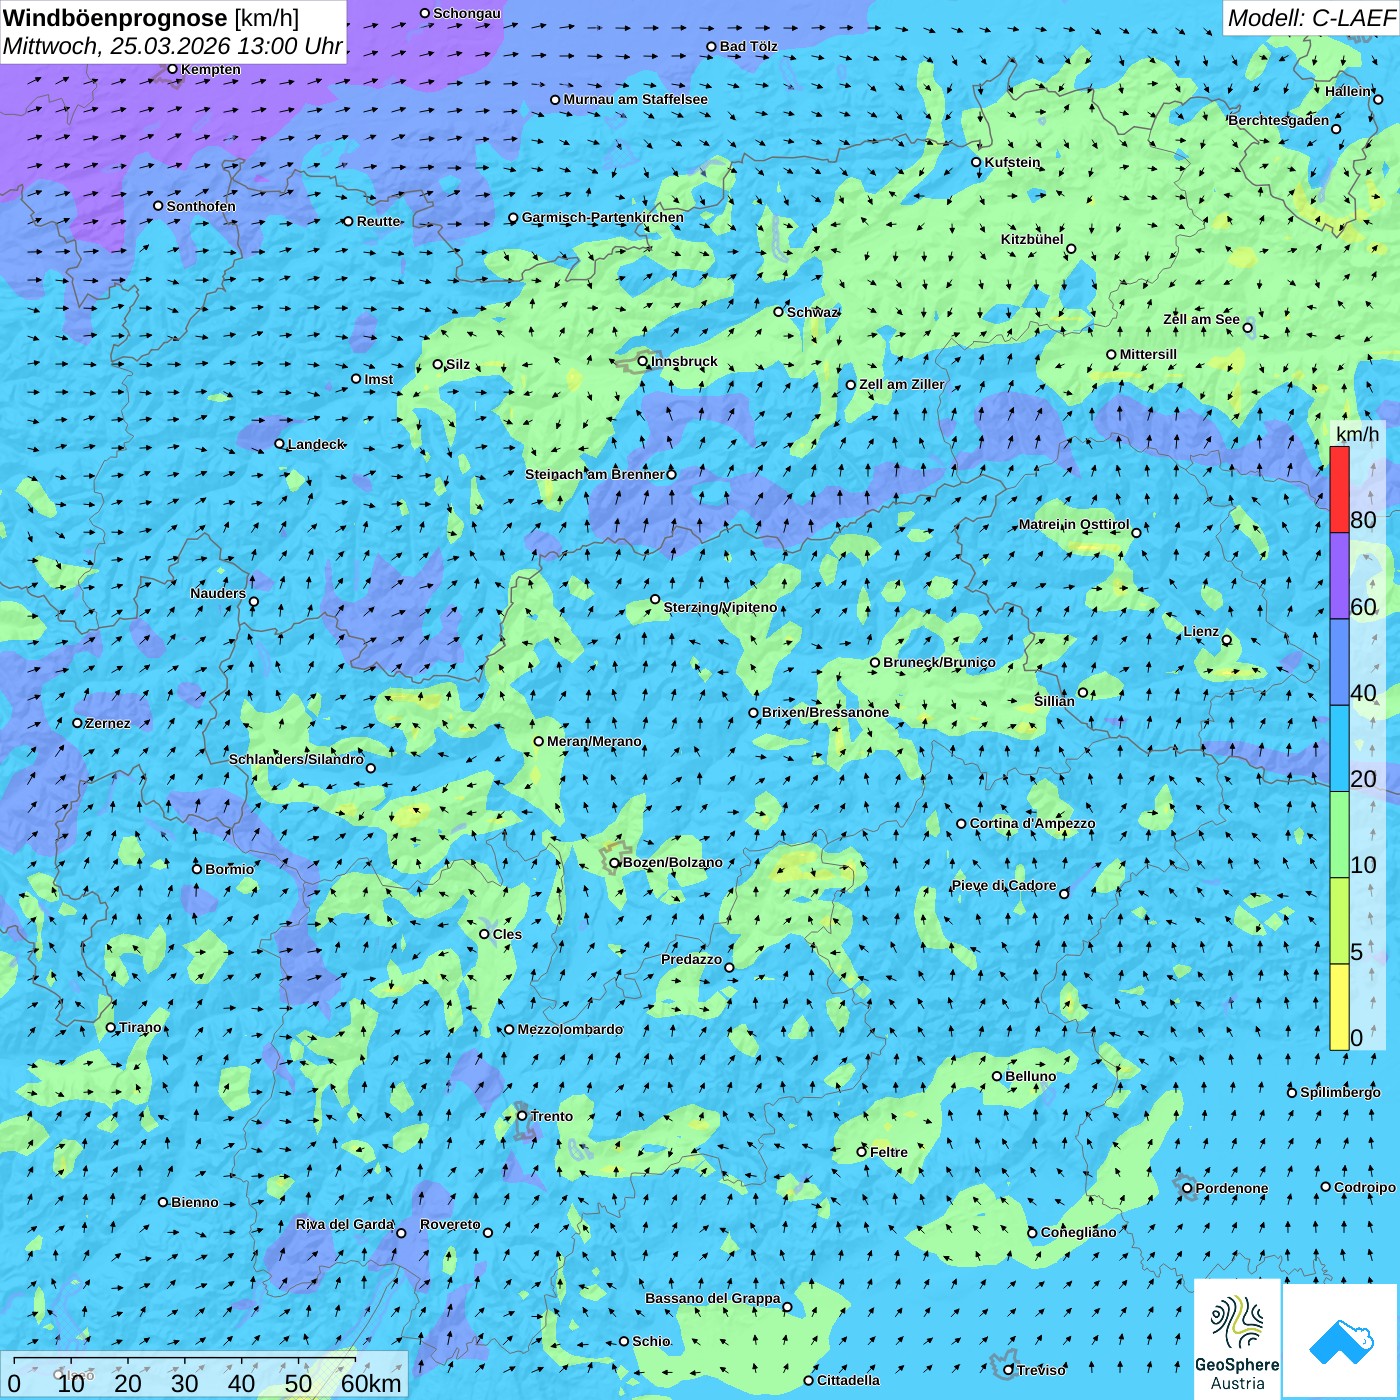1400x1400 pixels.
Task: Click the Bienno label
Action: coord(195,1202)
